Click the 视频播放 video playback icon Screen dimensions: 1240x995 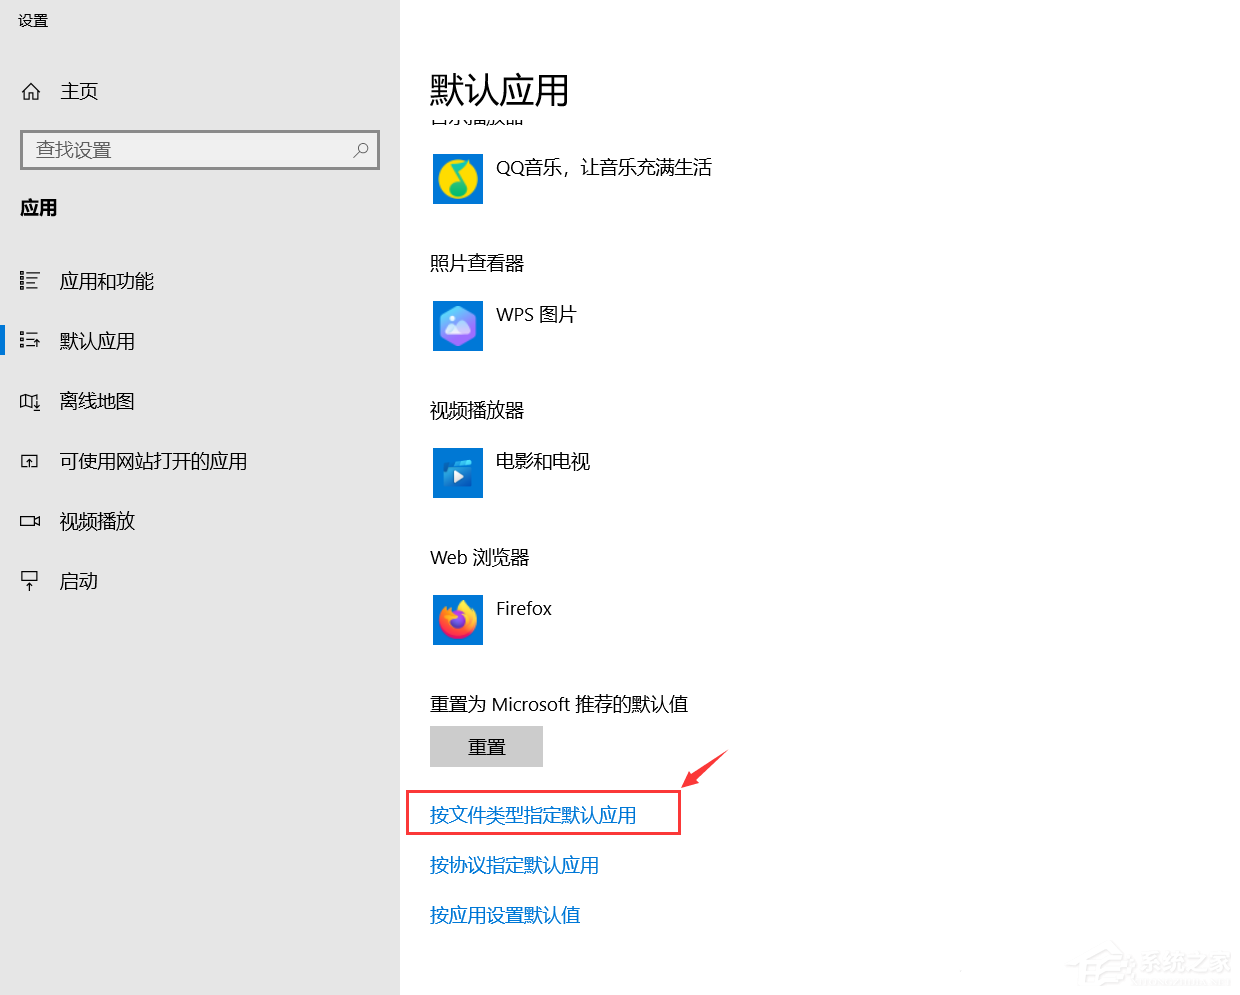(x=31, y=521)
